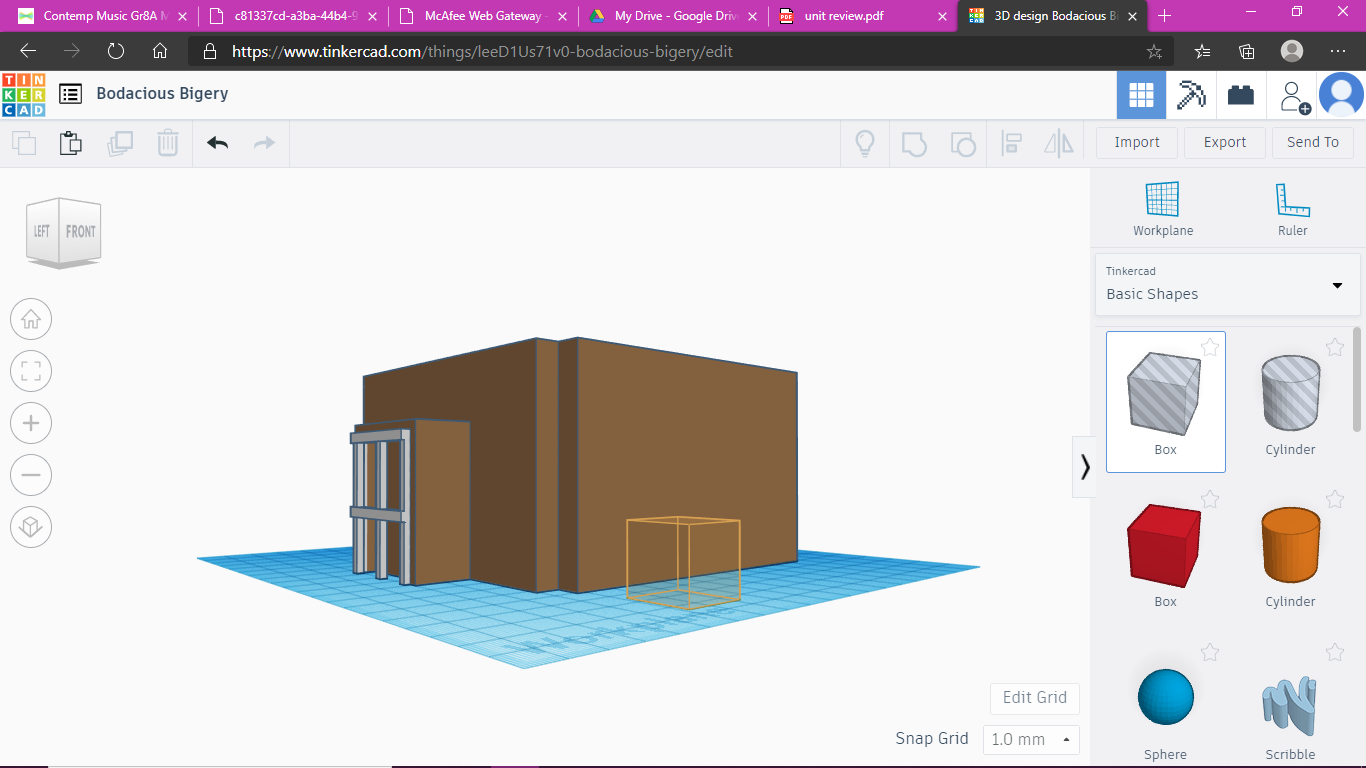Click Fit all in view icon

click(31, 372)
